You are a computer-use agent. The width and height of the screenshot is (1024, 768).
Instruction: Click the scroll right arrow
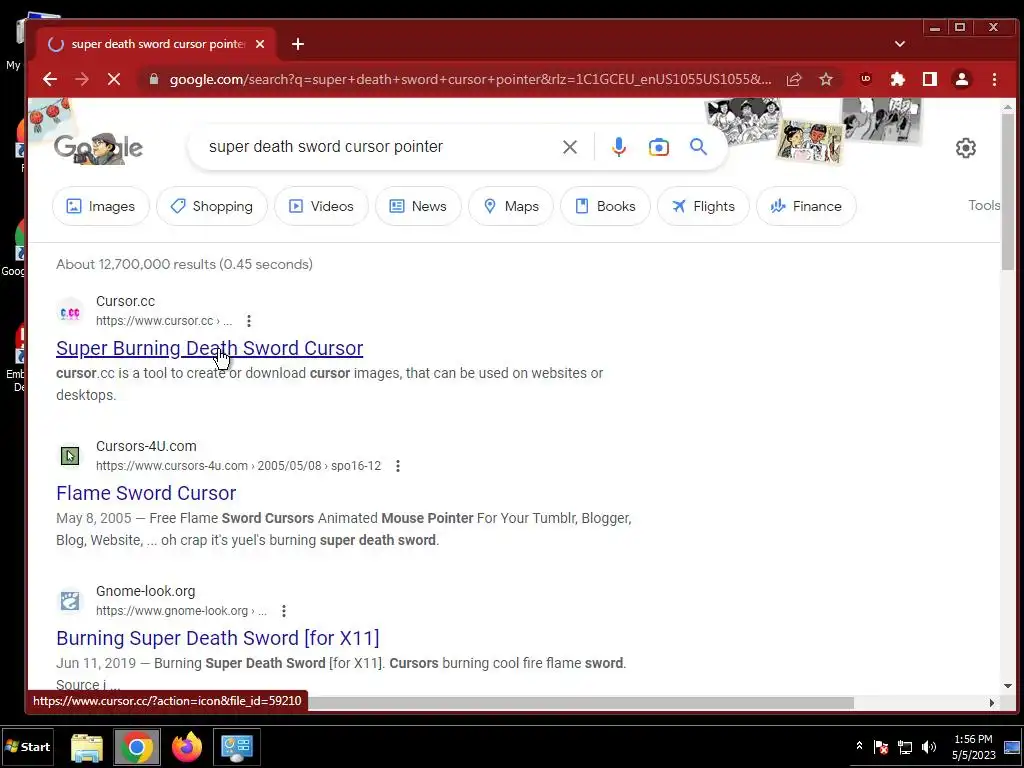click(991, 703)
